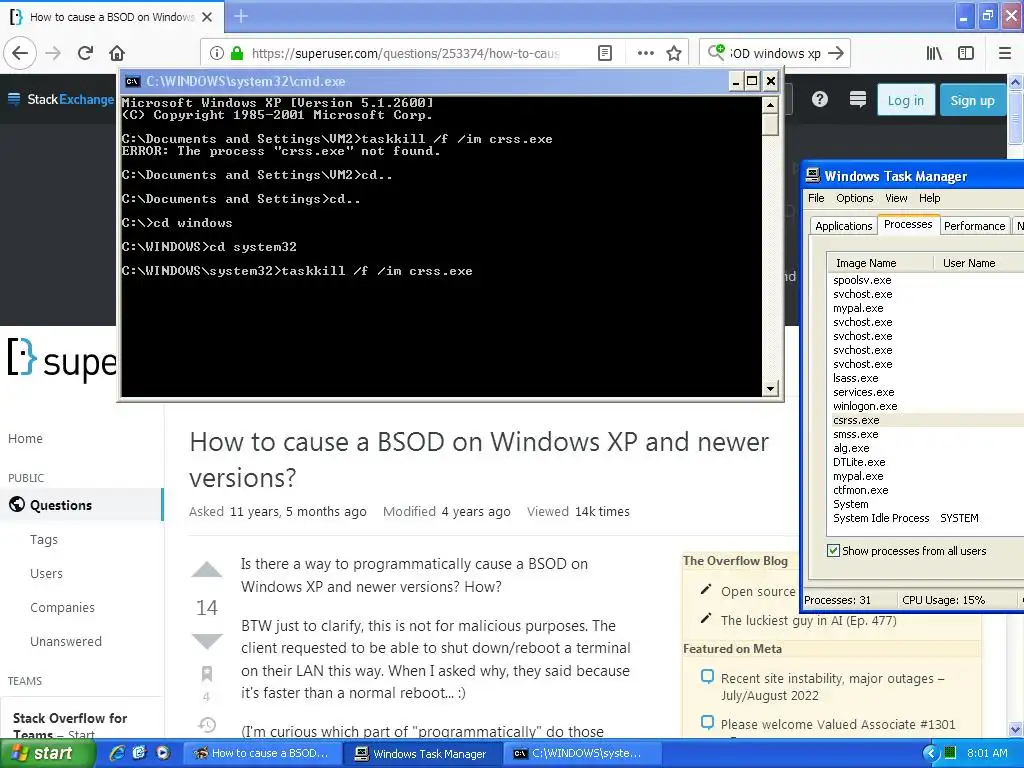
Task: Open a new browser tab with the plus
Action: (x=240, y=16)
